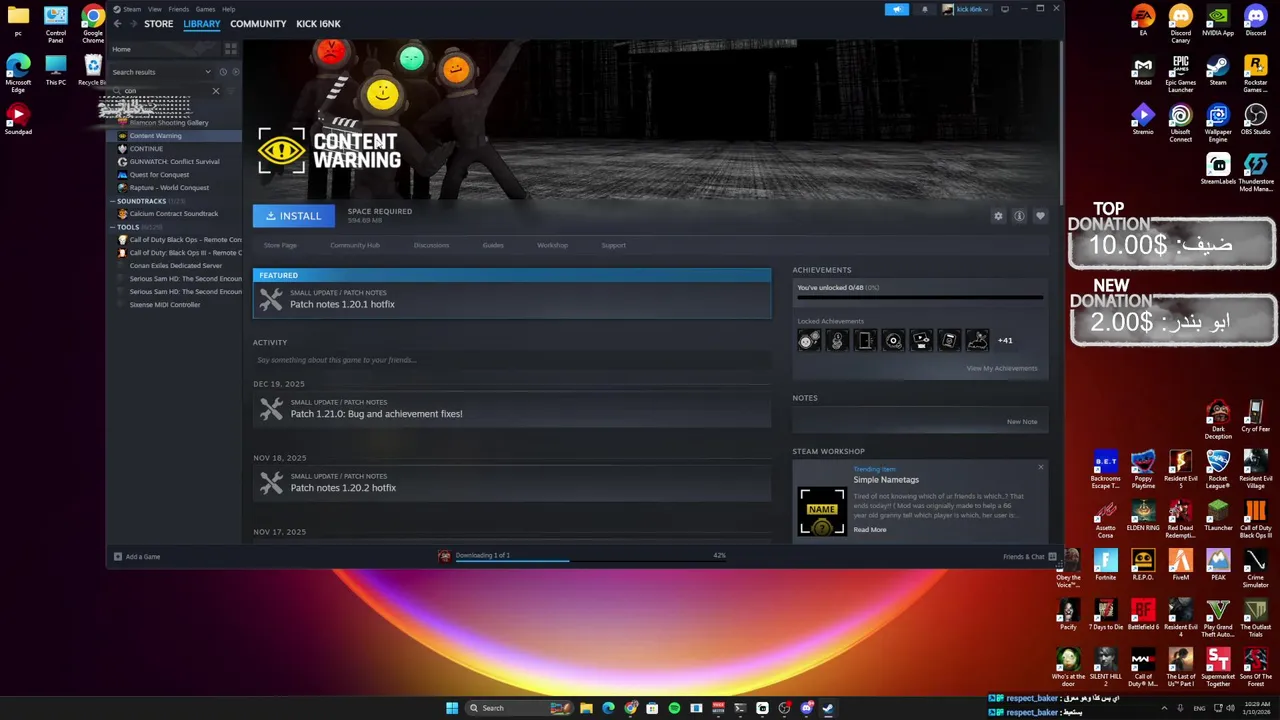Open the Community Hub link
Screen dimensions: 1280x720
click(355, 245)
